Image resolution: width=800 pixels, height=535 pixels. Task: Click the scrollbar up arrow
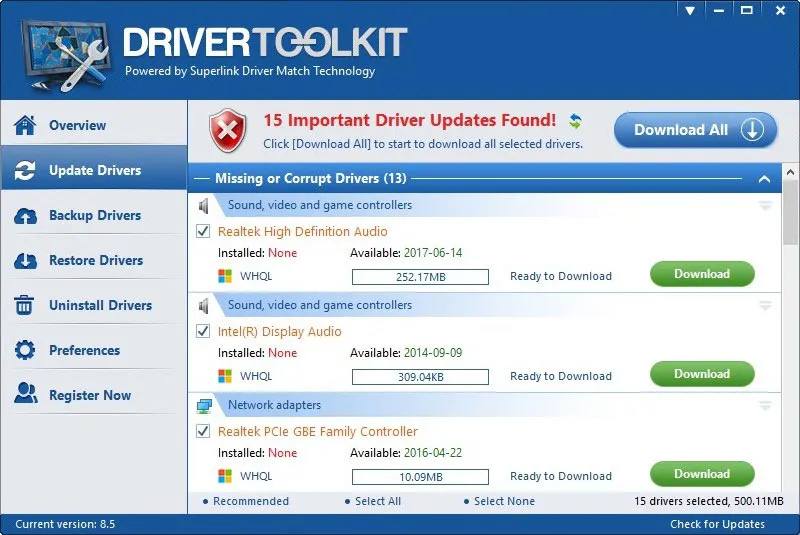[x=790, y=172]
